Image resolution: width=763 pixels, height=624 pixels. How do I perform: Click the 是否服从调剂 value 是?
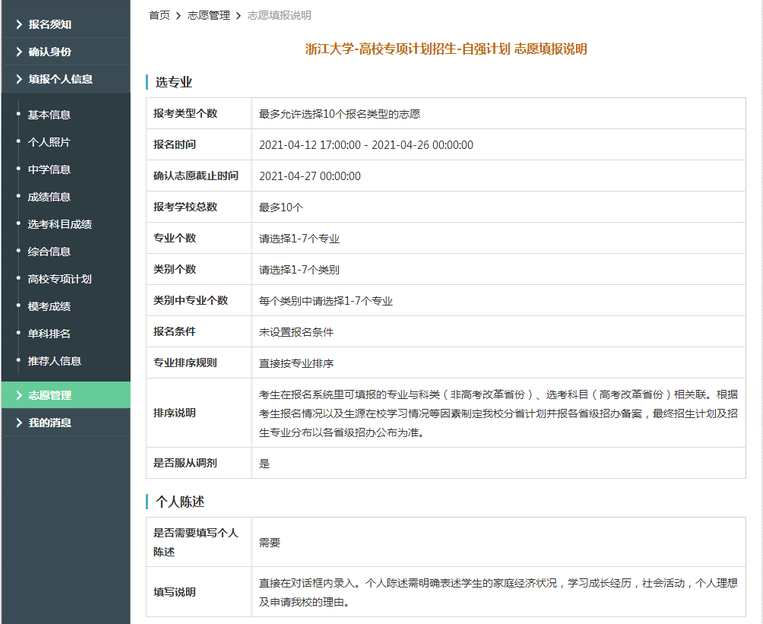[264, 463]
